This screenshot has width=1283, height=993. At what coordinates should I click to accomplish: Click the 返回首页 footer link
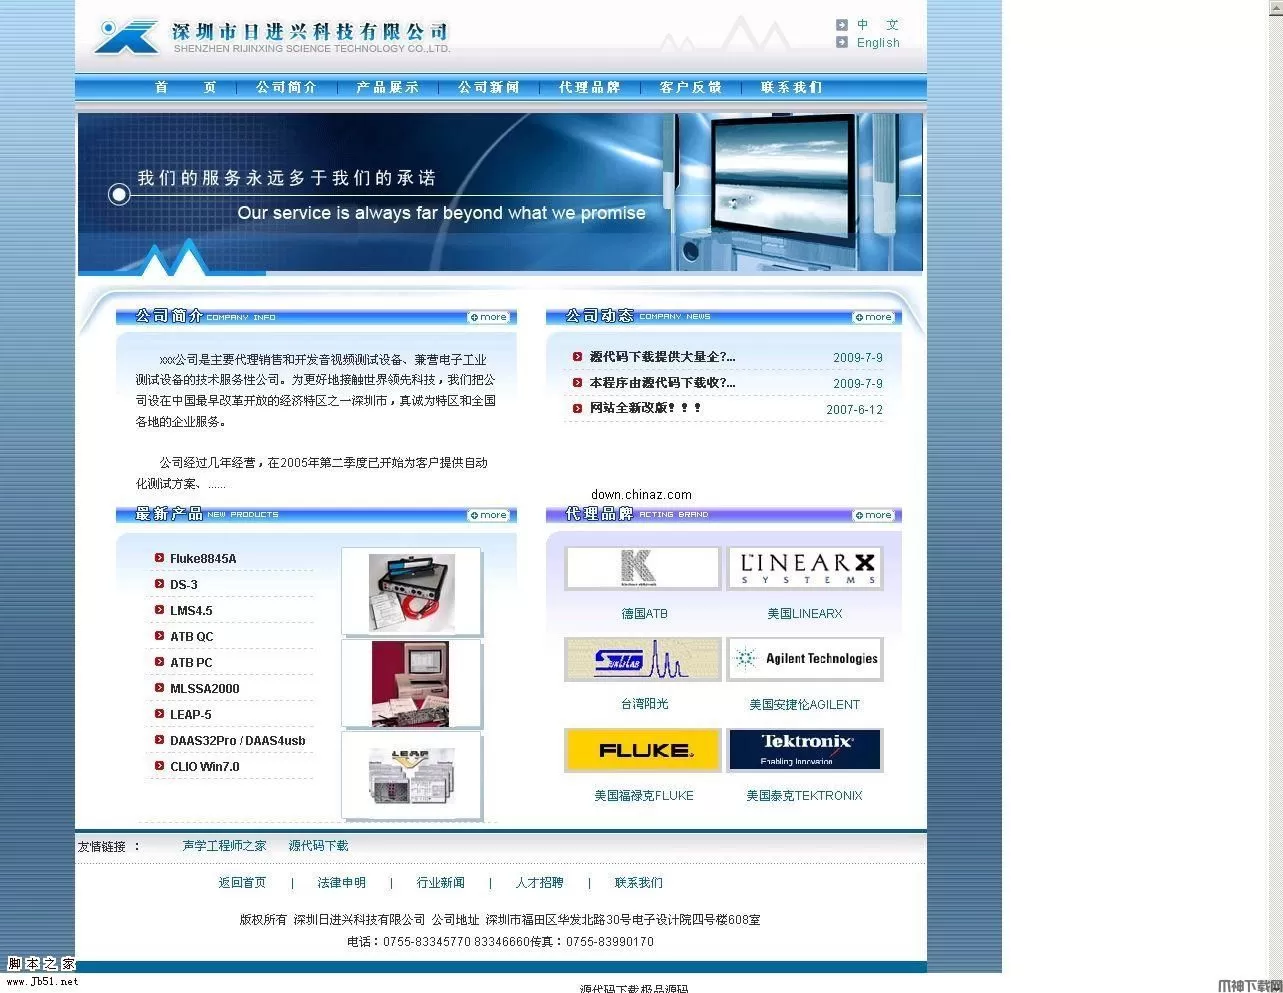tap(241, 883)
